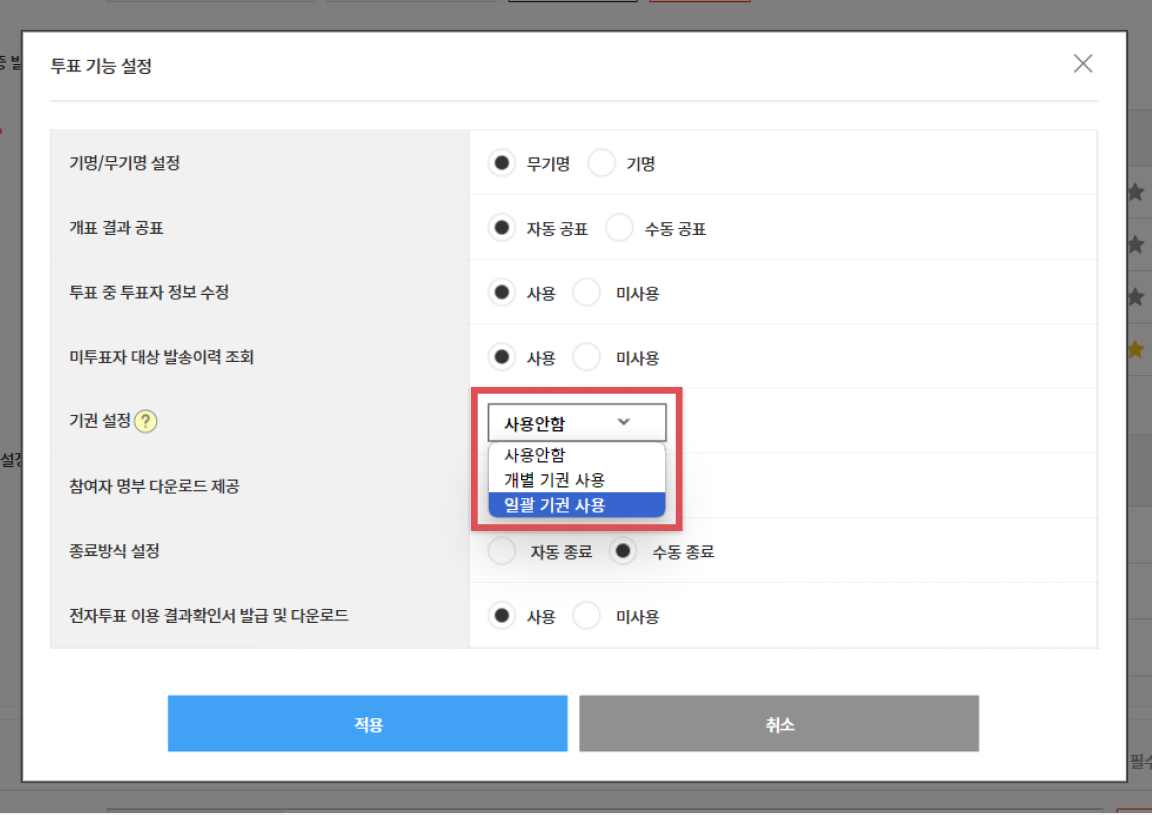Select the 기명 radio button
The height and width of the screenshot is (815, 1152).
pos(601,163)
